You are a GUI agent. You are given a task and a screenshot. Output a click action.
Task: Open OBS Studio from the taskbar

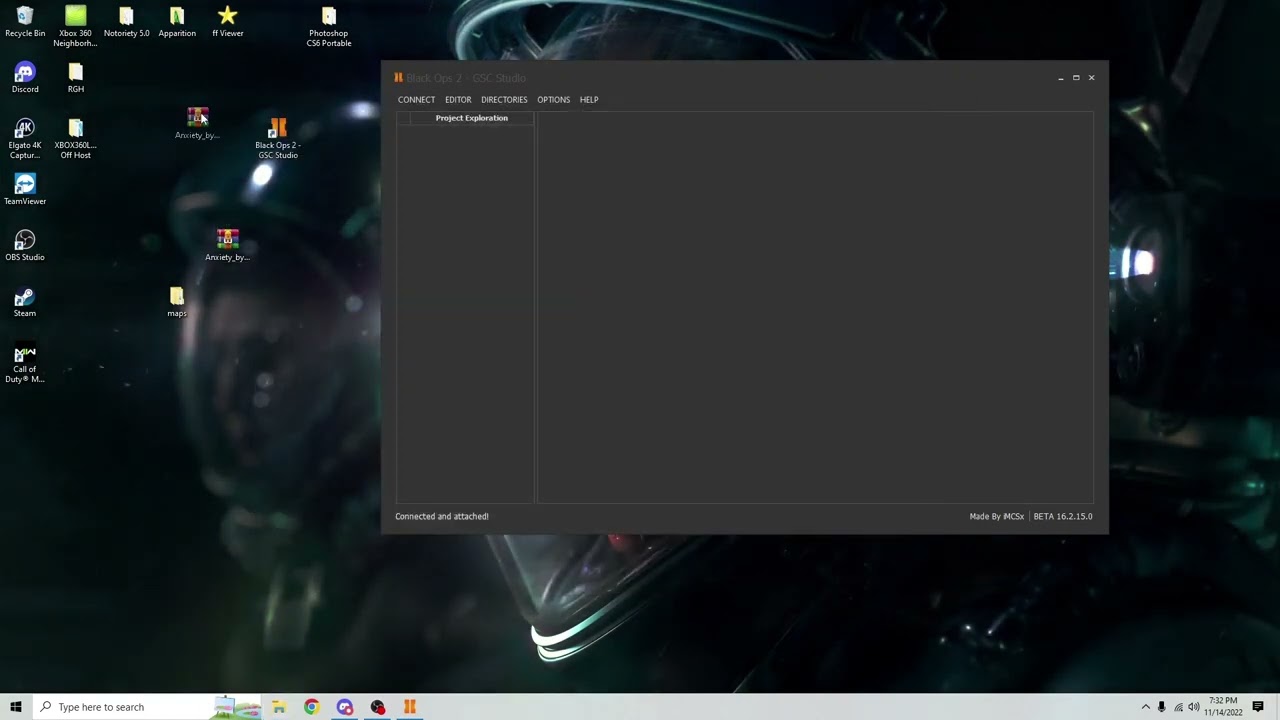pyautogui.click(x=377, y=707)
